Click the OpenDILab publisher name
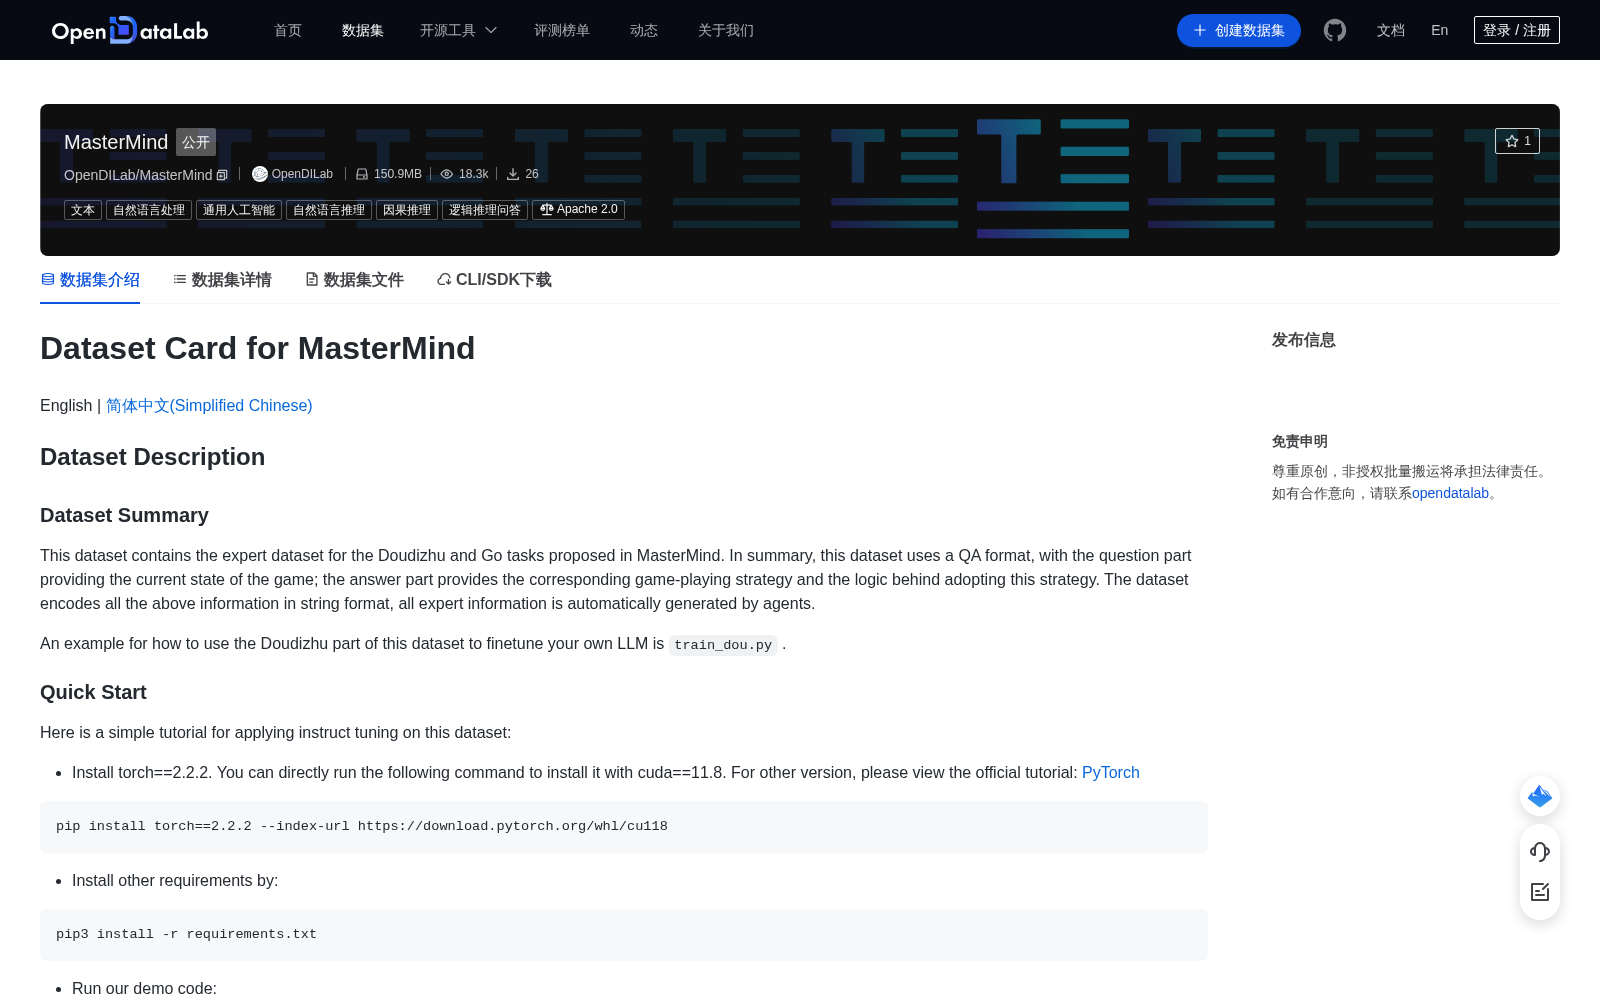Screen dimensions: 1600x1000 302,174
